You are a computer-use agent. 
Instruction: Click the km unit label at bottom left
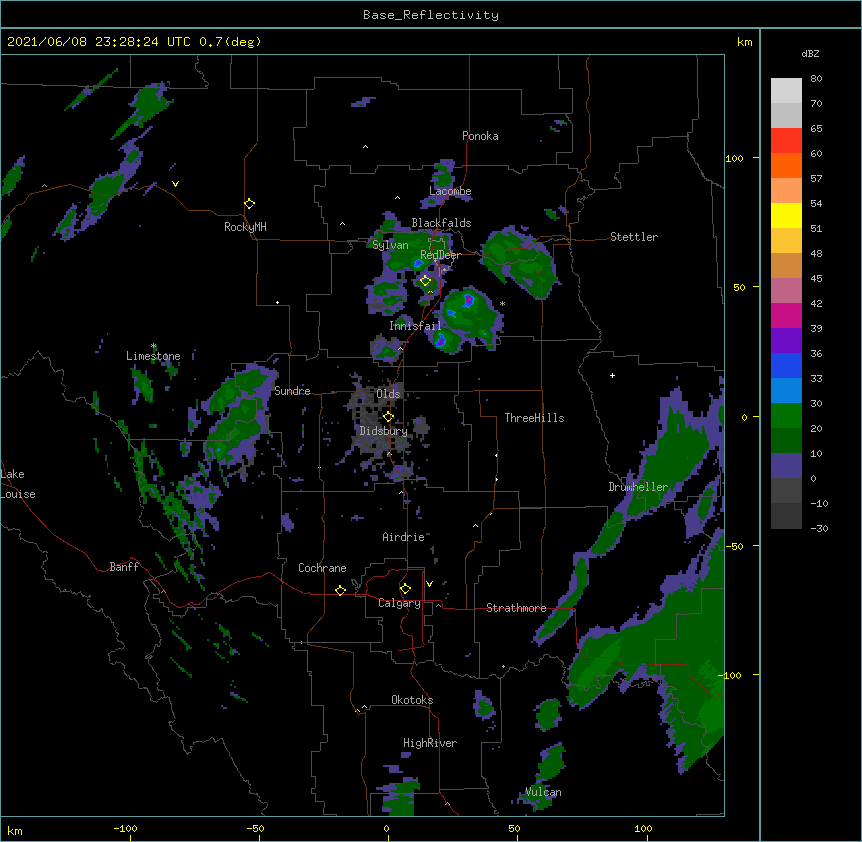click(15, 831)
